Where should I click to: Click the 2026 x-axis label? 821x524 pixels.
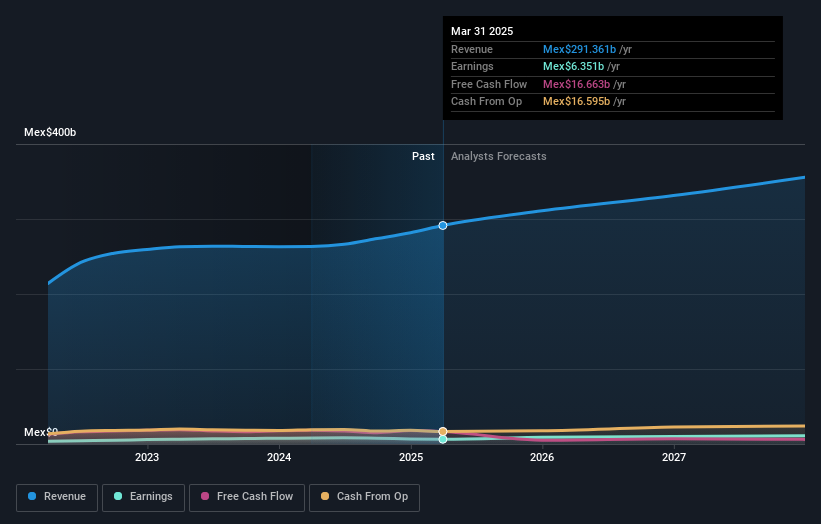542,458
